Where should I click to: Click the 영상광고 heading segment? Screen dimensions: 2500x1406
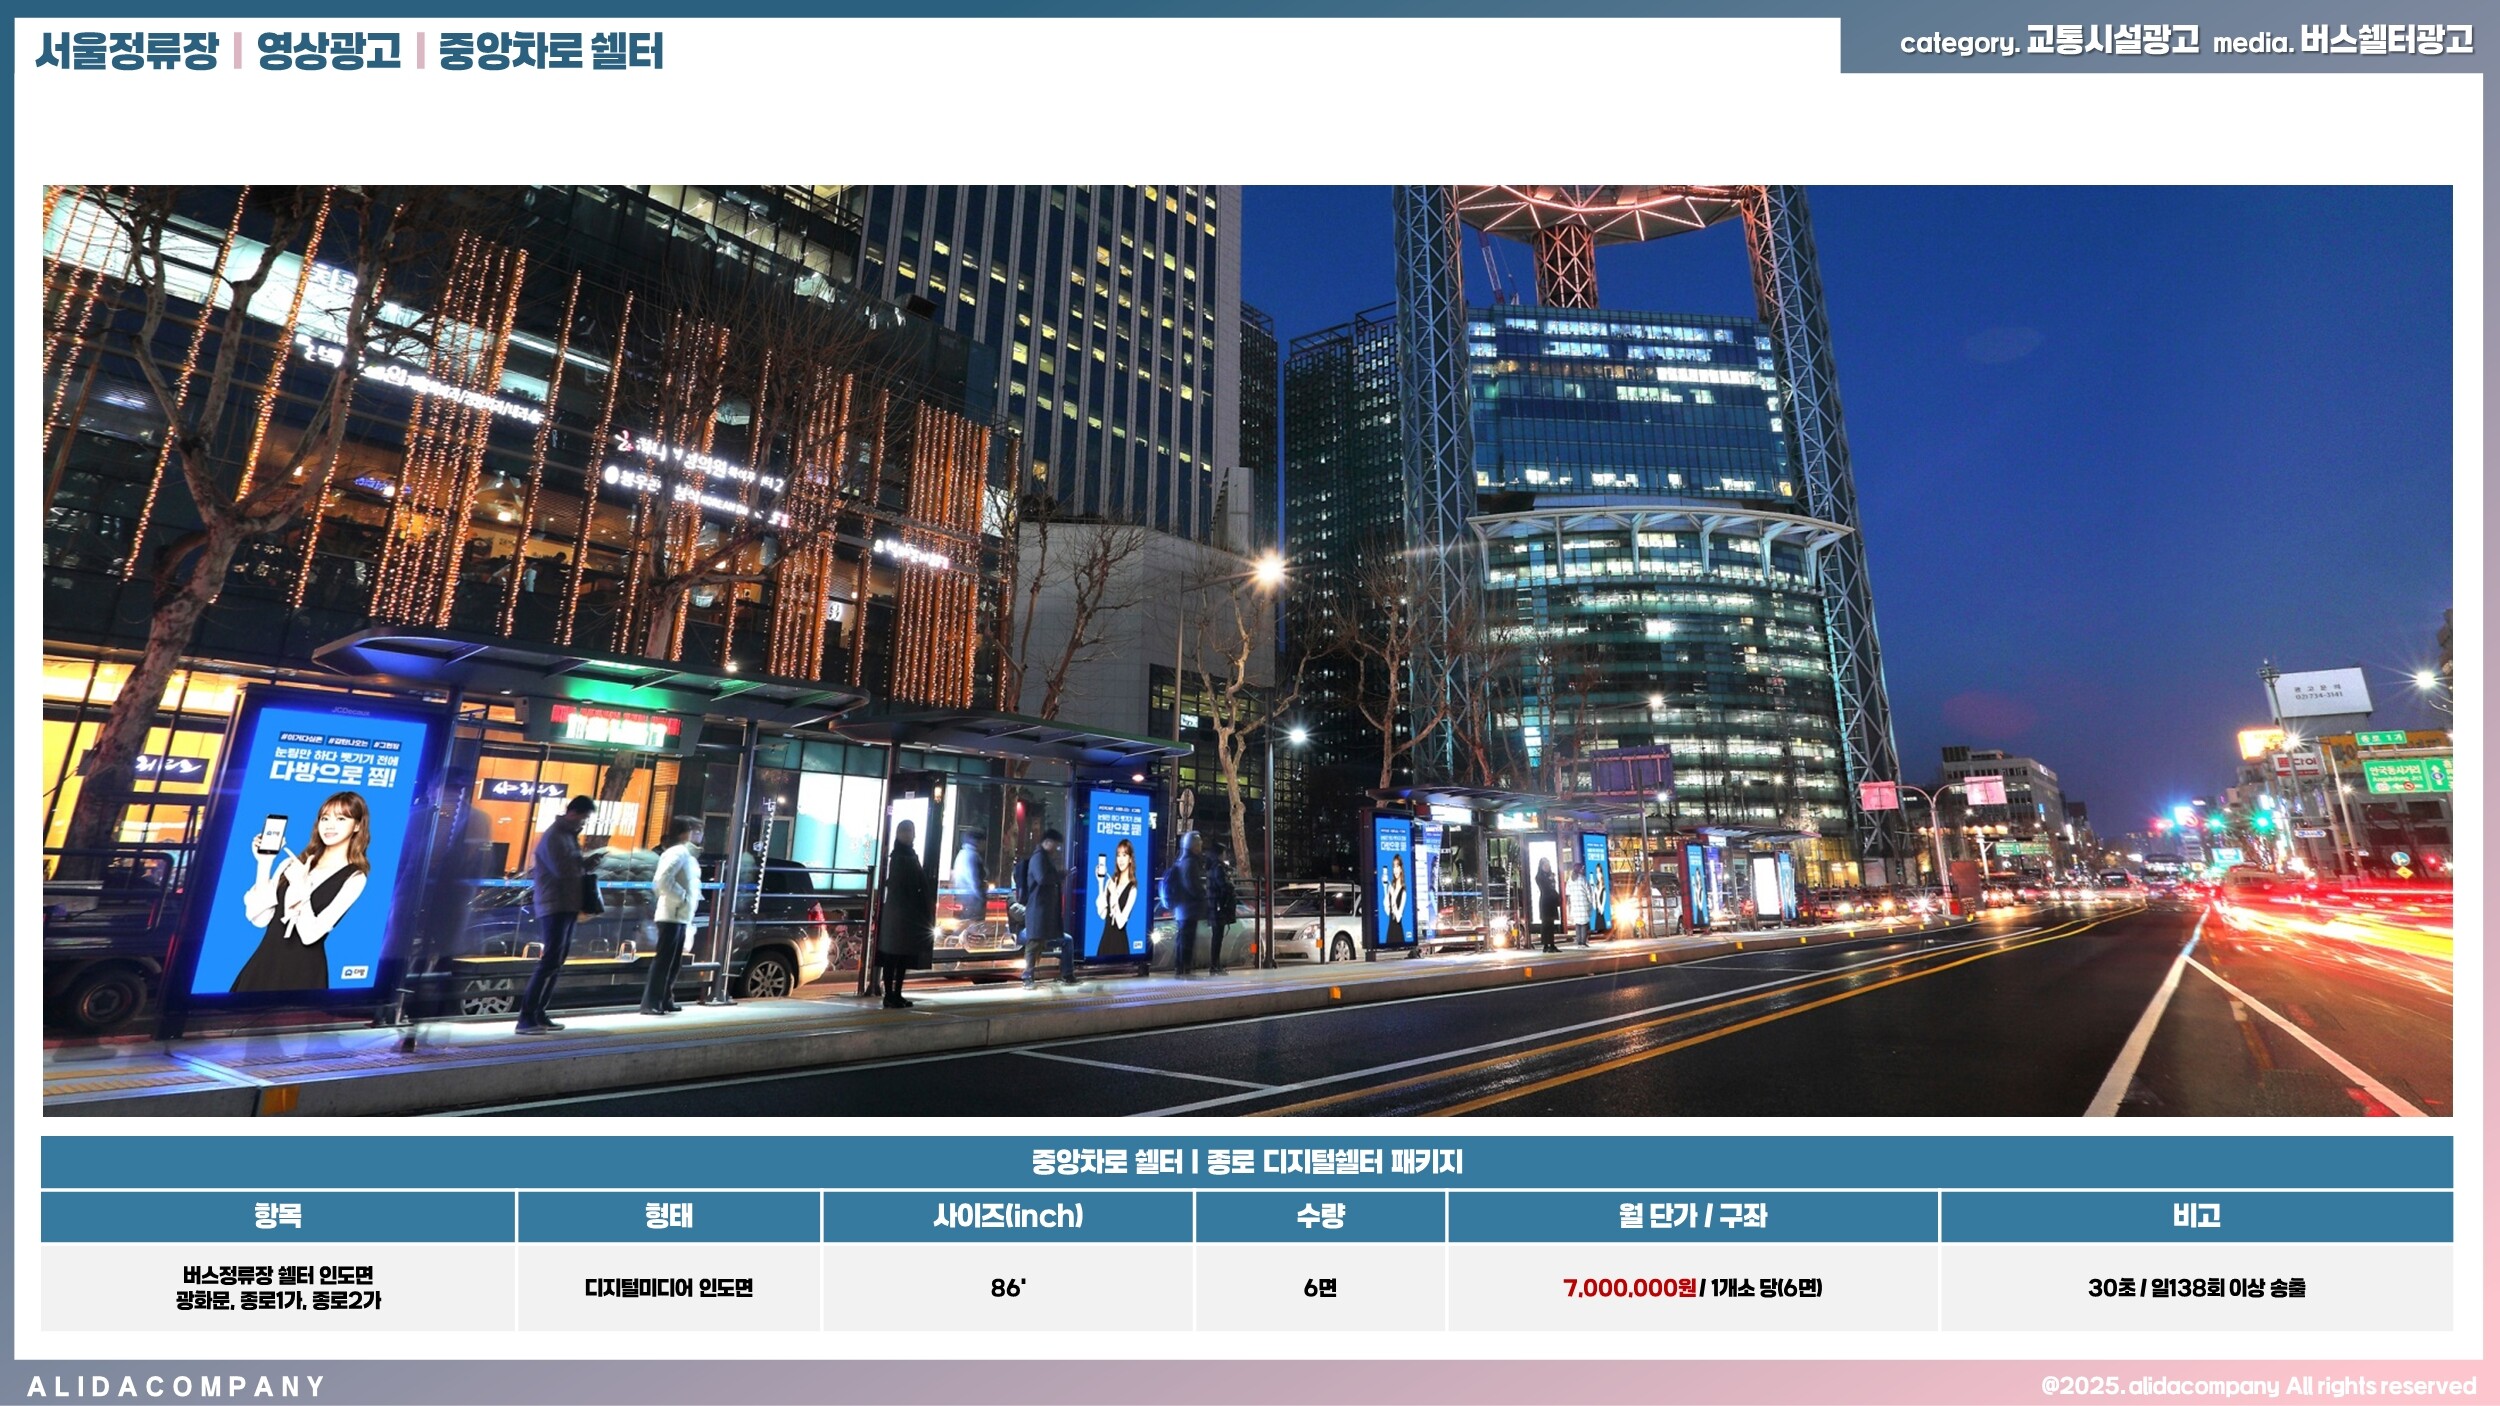pos(328,51)
